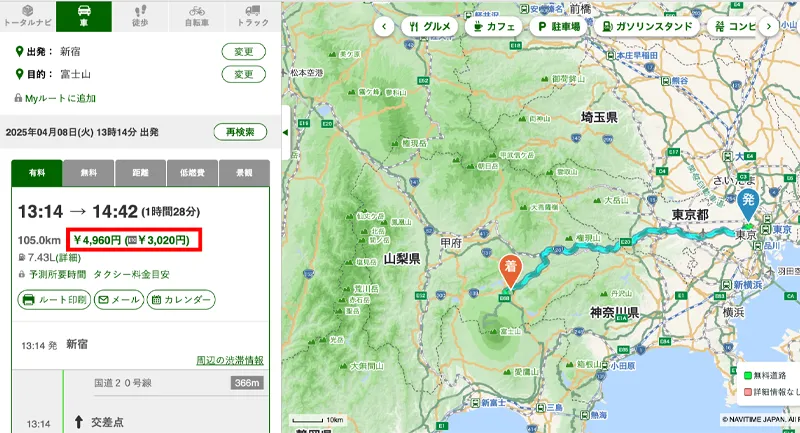Click the カレンダー calendar button
The height and width of the screenshot is (433, 800).
[181, 299]
